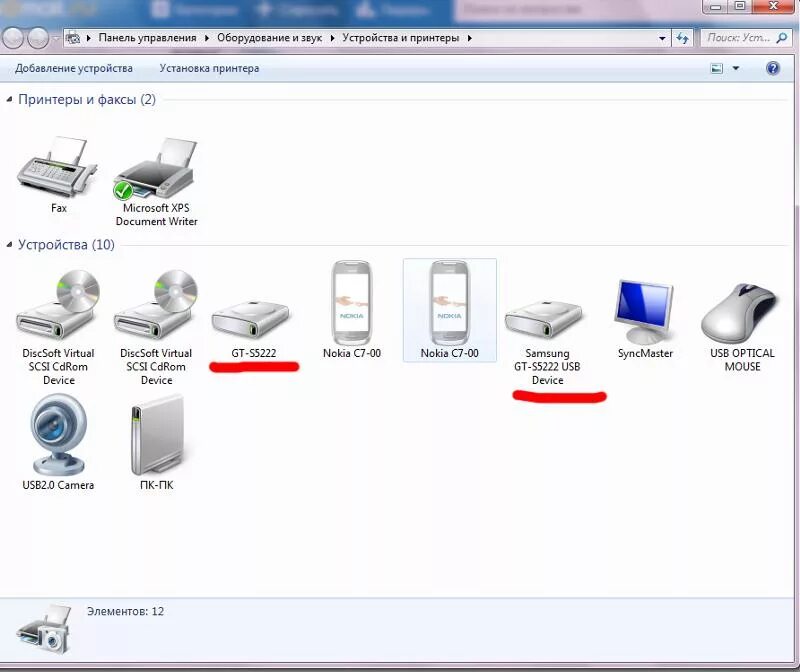Click the GT-S5222 label text
Image resolution: width=800 pixels, height=672 pixels.
(x=254, y=353)
